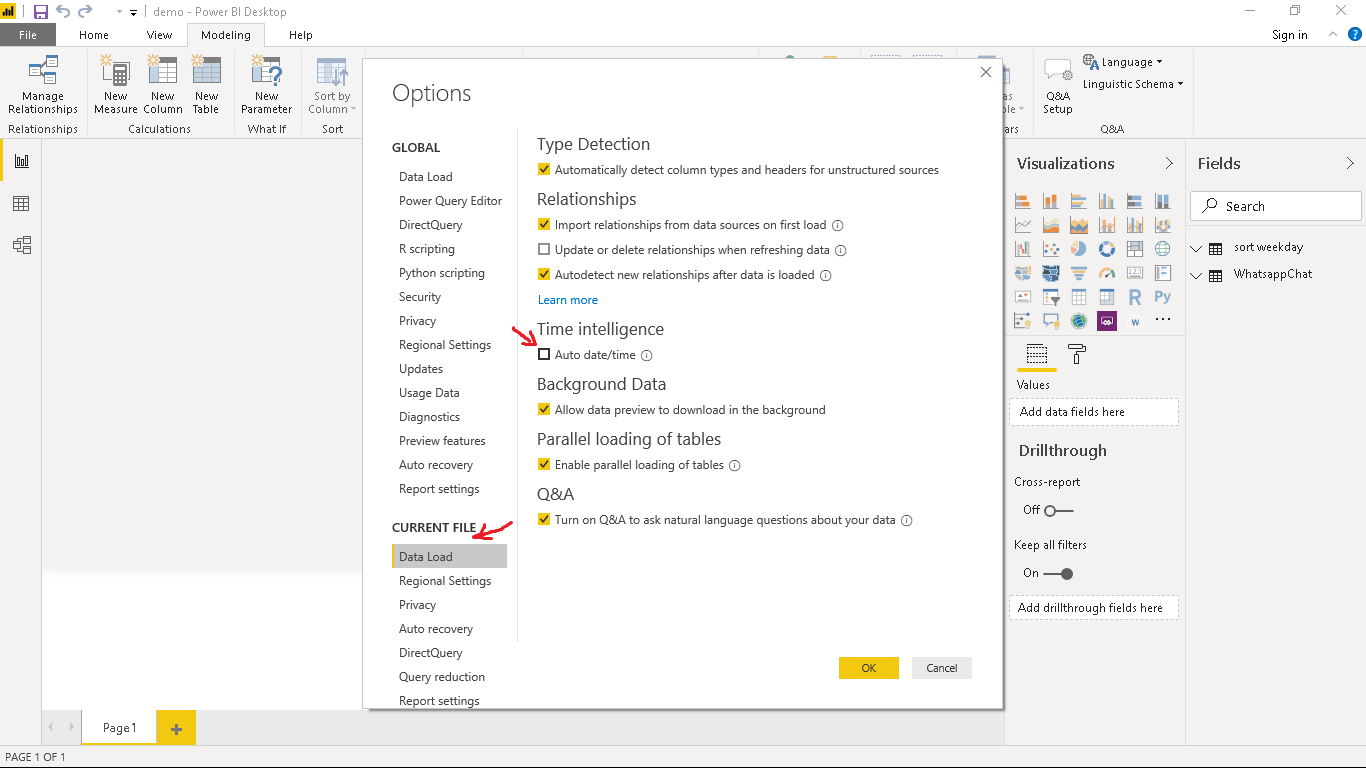Expand the WhatsappChat table in Fields
The image size is (1366, 768).
click(x=1197, y=275)
